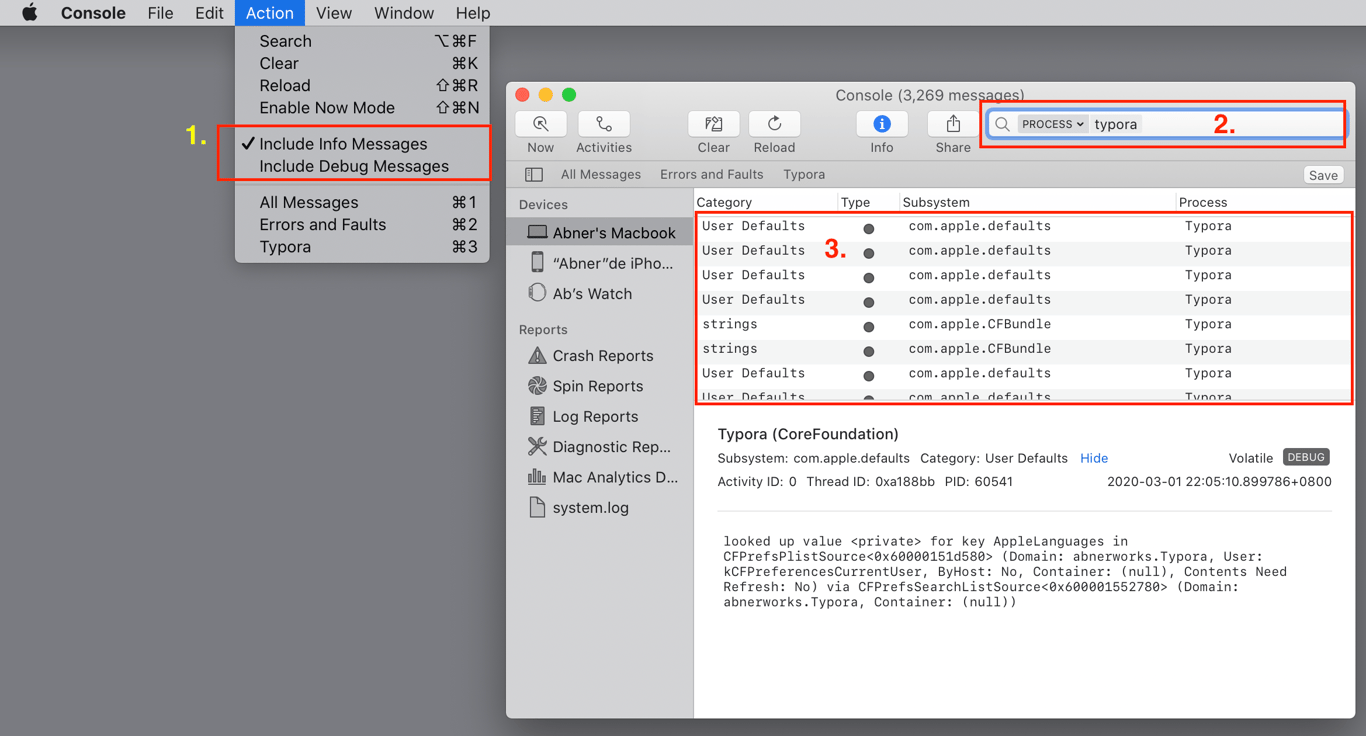Click the DEBUG badge in the detail pane
This screenshot has width=1366, height=736.
(x=1306, y=457)
